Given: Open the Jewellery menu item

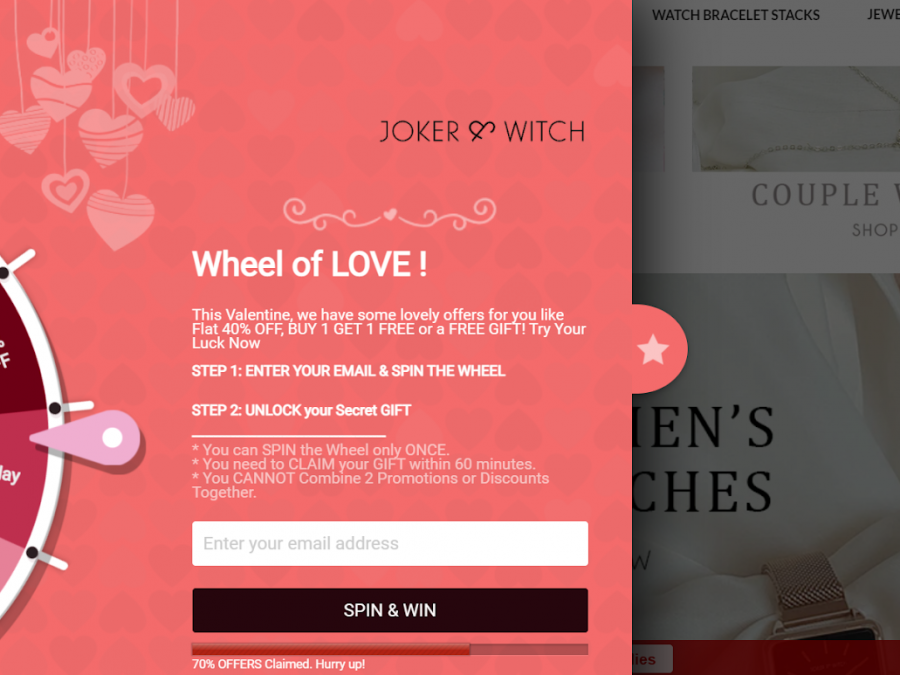Looking at the screenshot, I should point(883,15).
